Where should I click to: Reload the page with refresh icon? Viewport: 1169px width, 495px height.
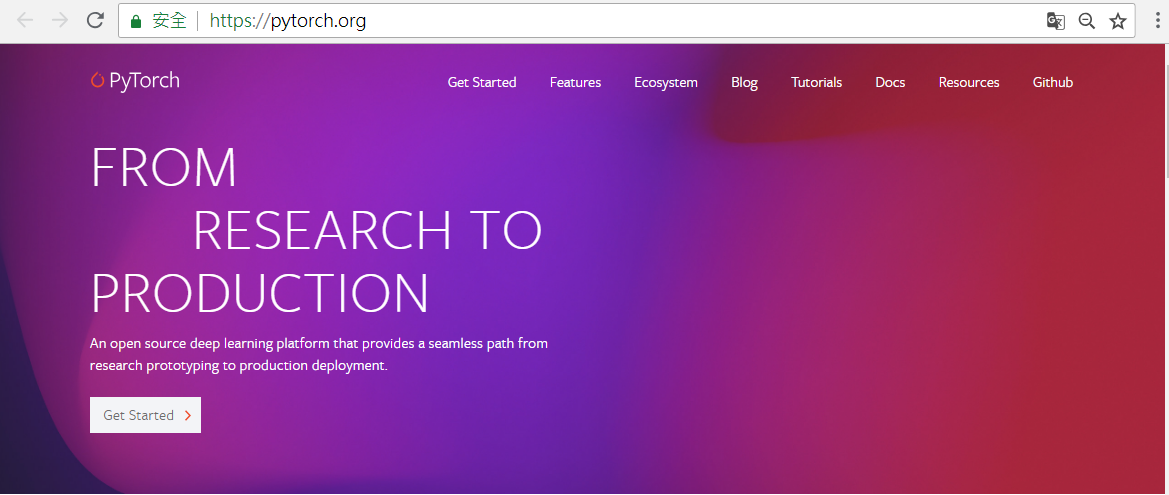coord(95,21)
